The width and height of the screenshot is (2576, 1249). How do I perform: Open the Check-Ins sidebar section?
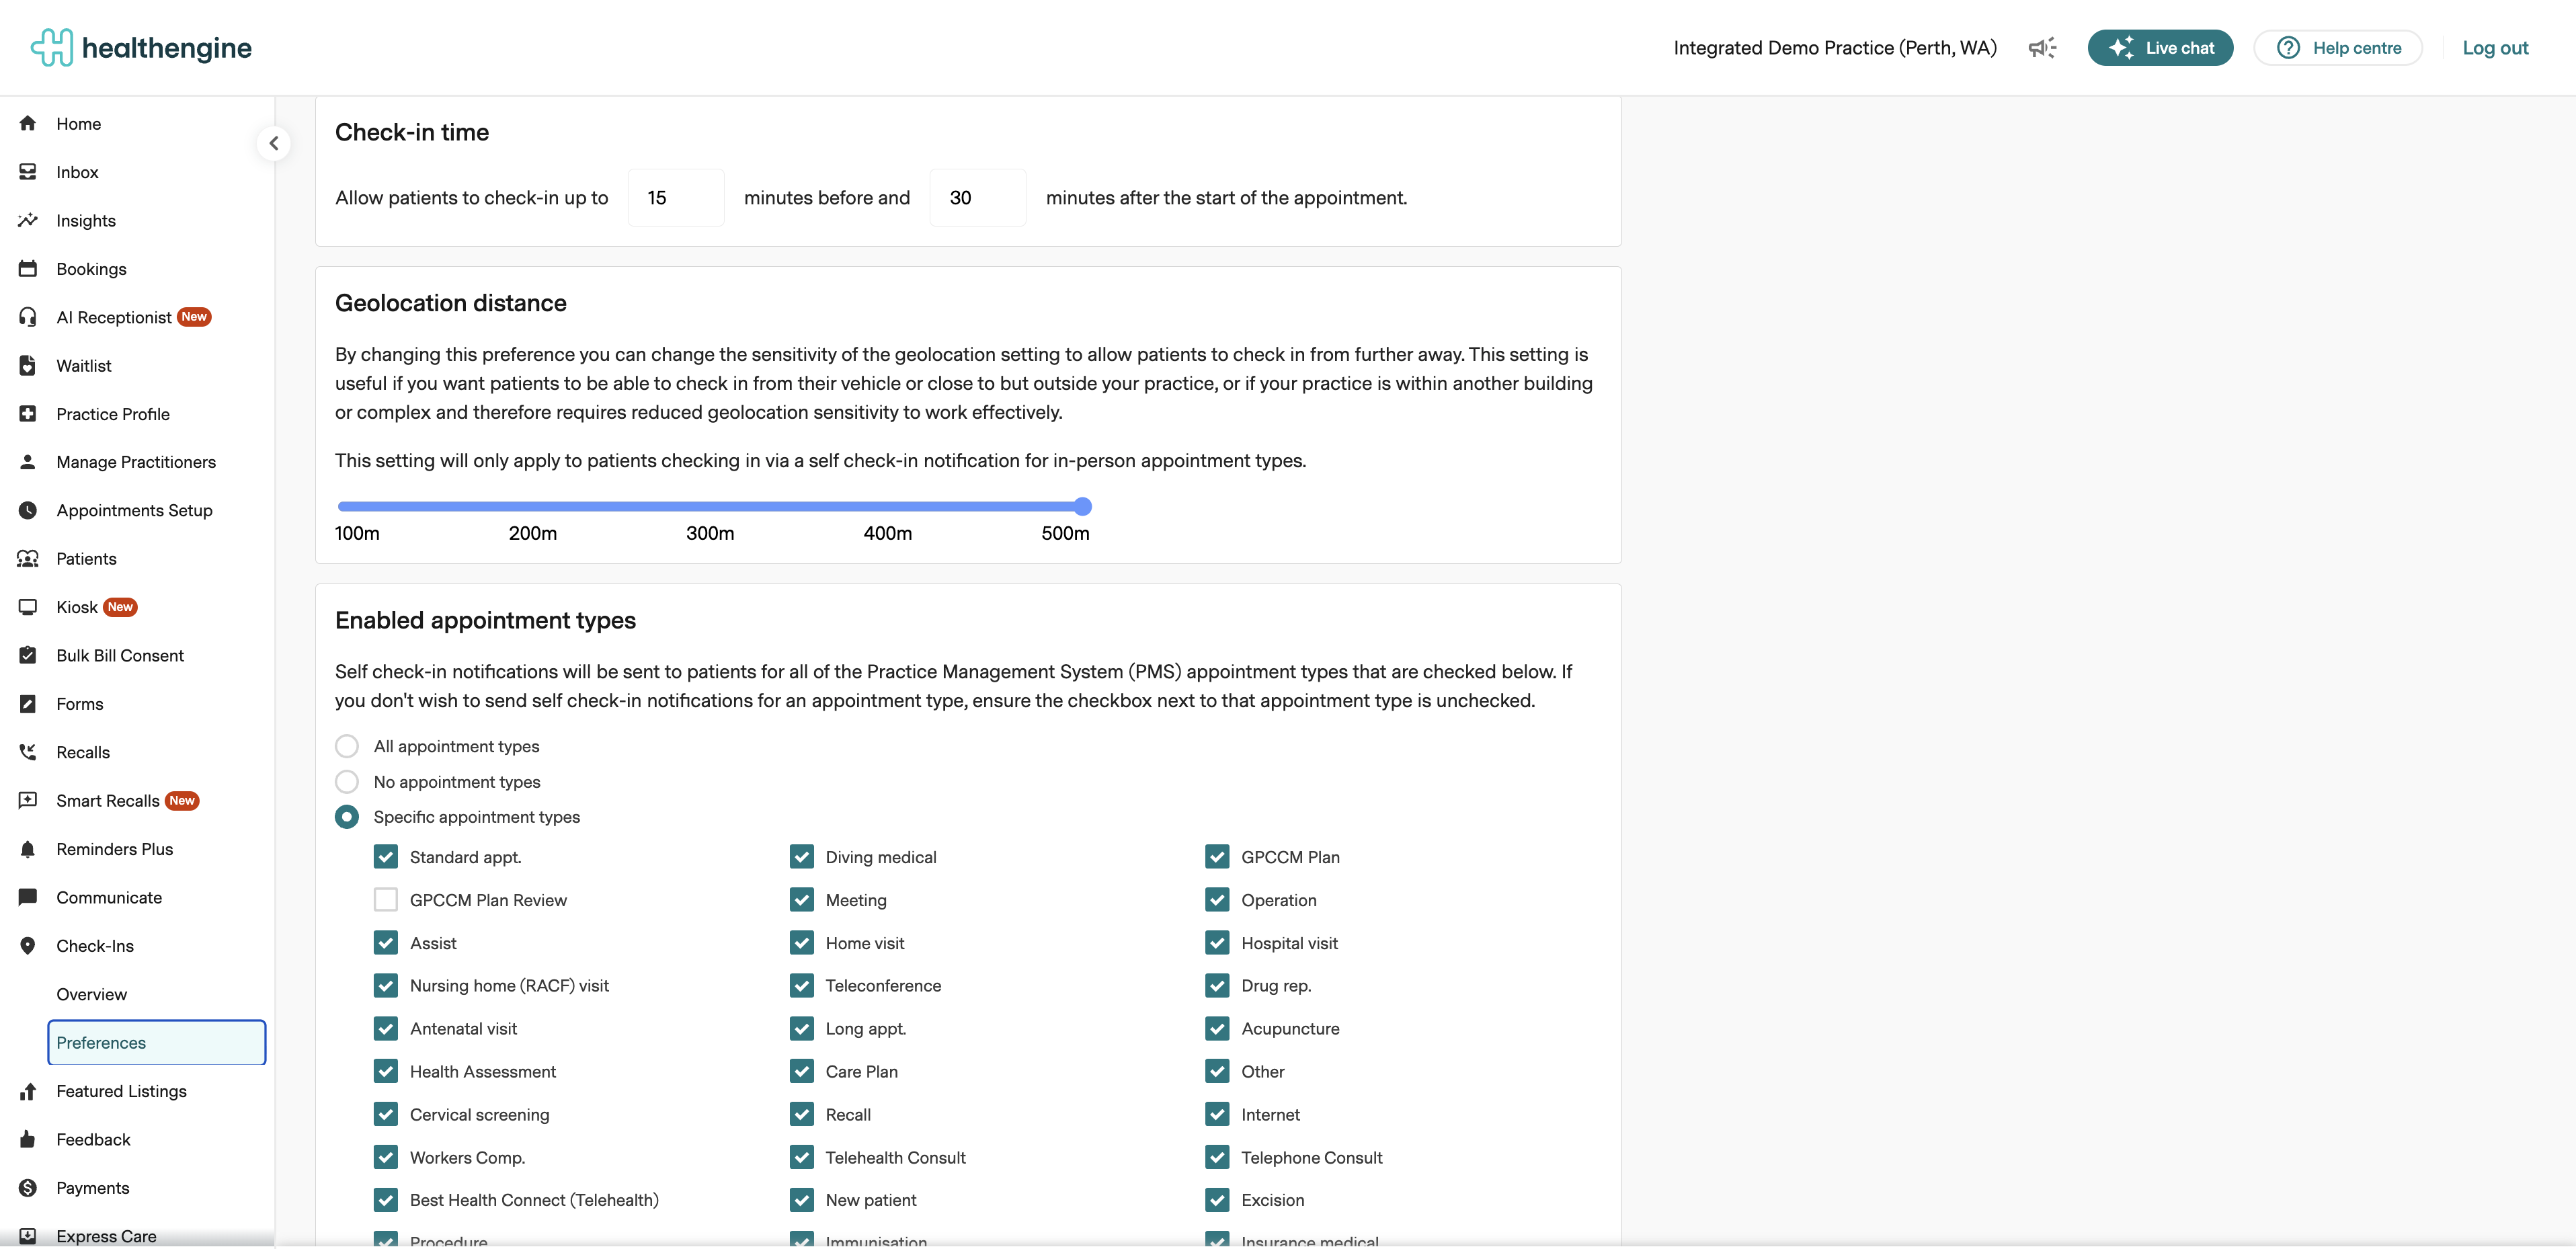(95, 946)
